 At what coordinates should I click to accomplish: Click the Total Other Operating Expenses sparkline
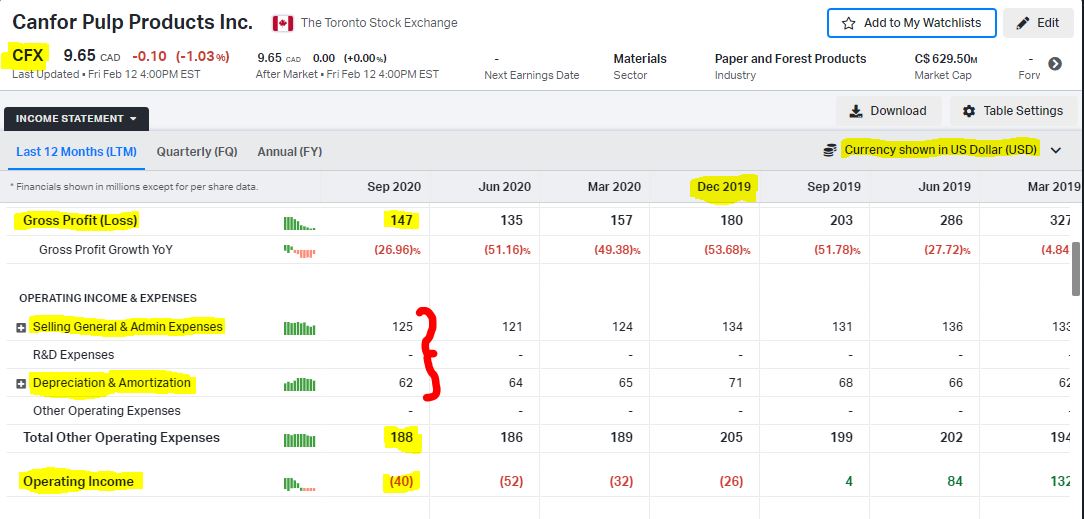pos(299,439)
